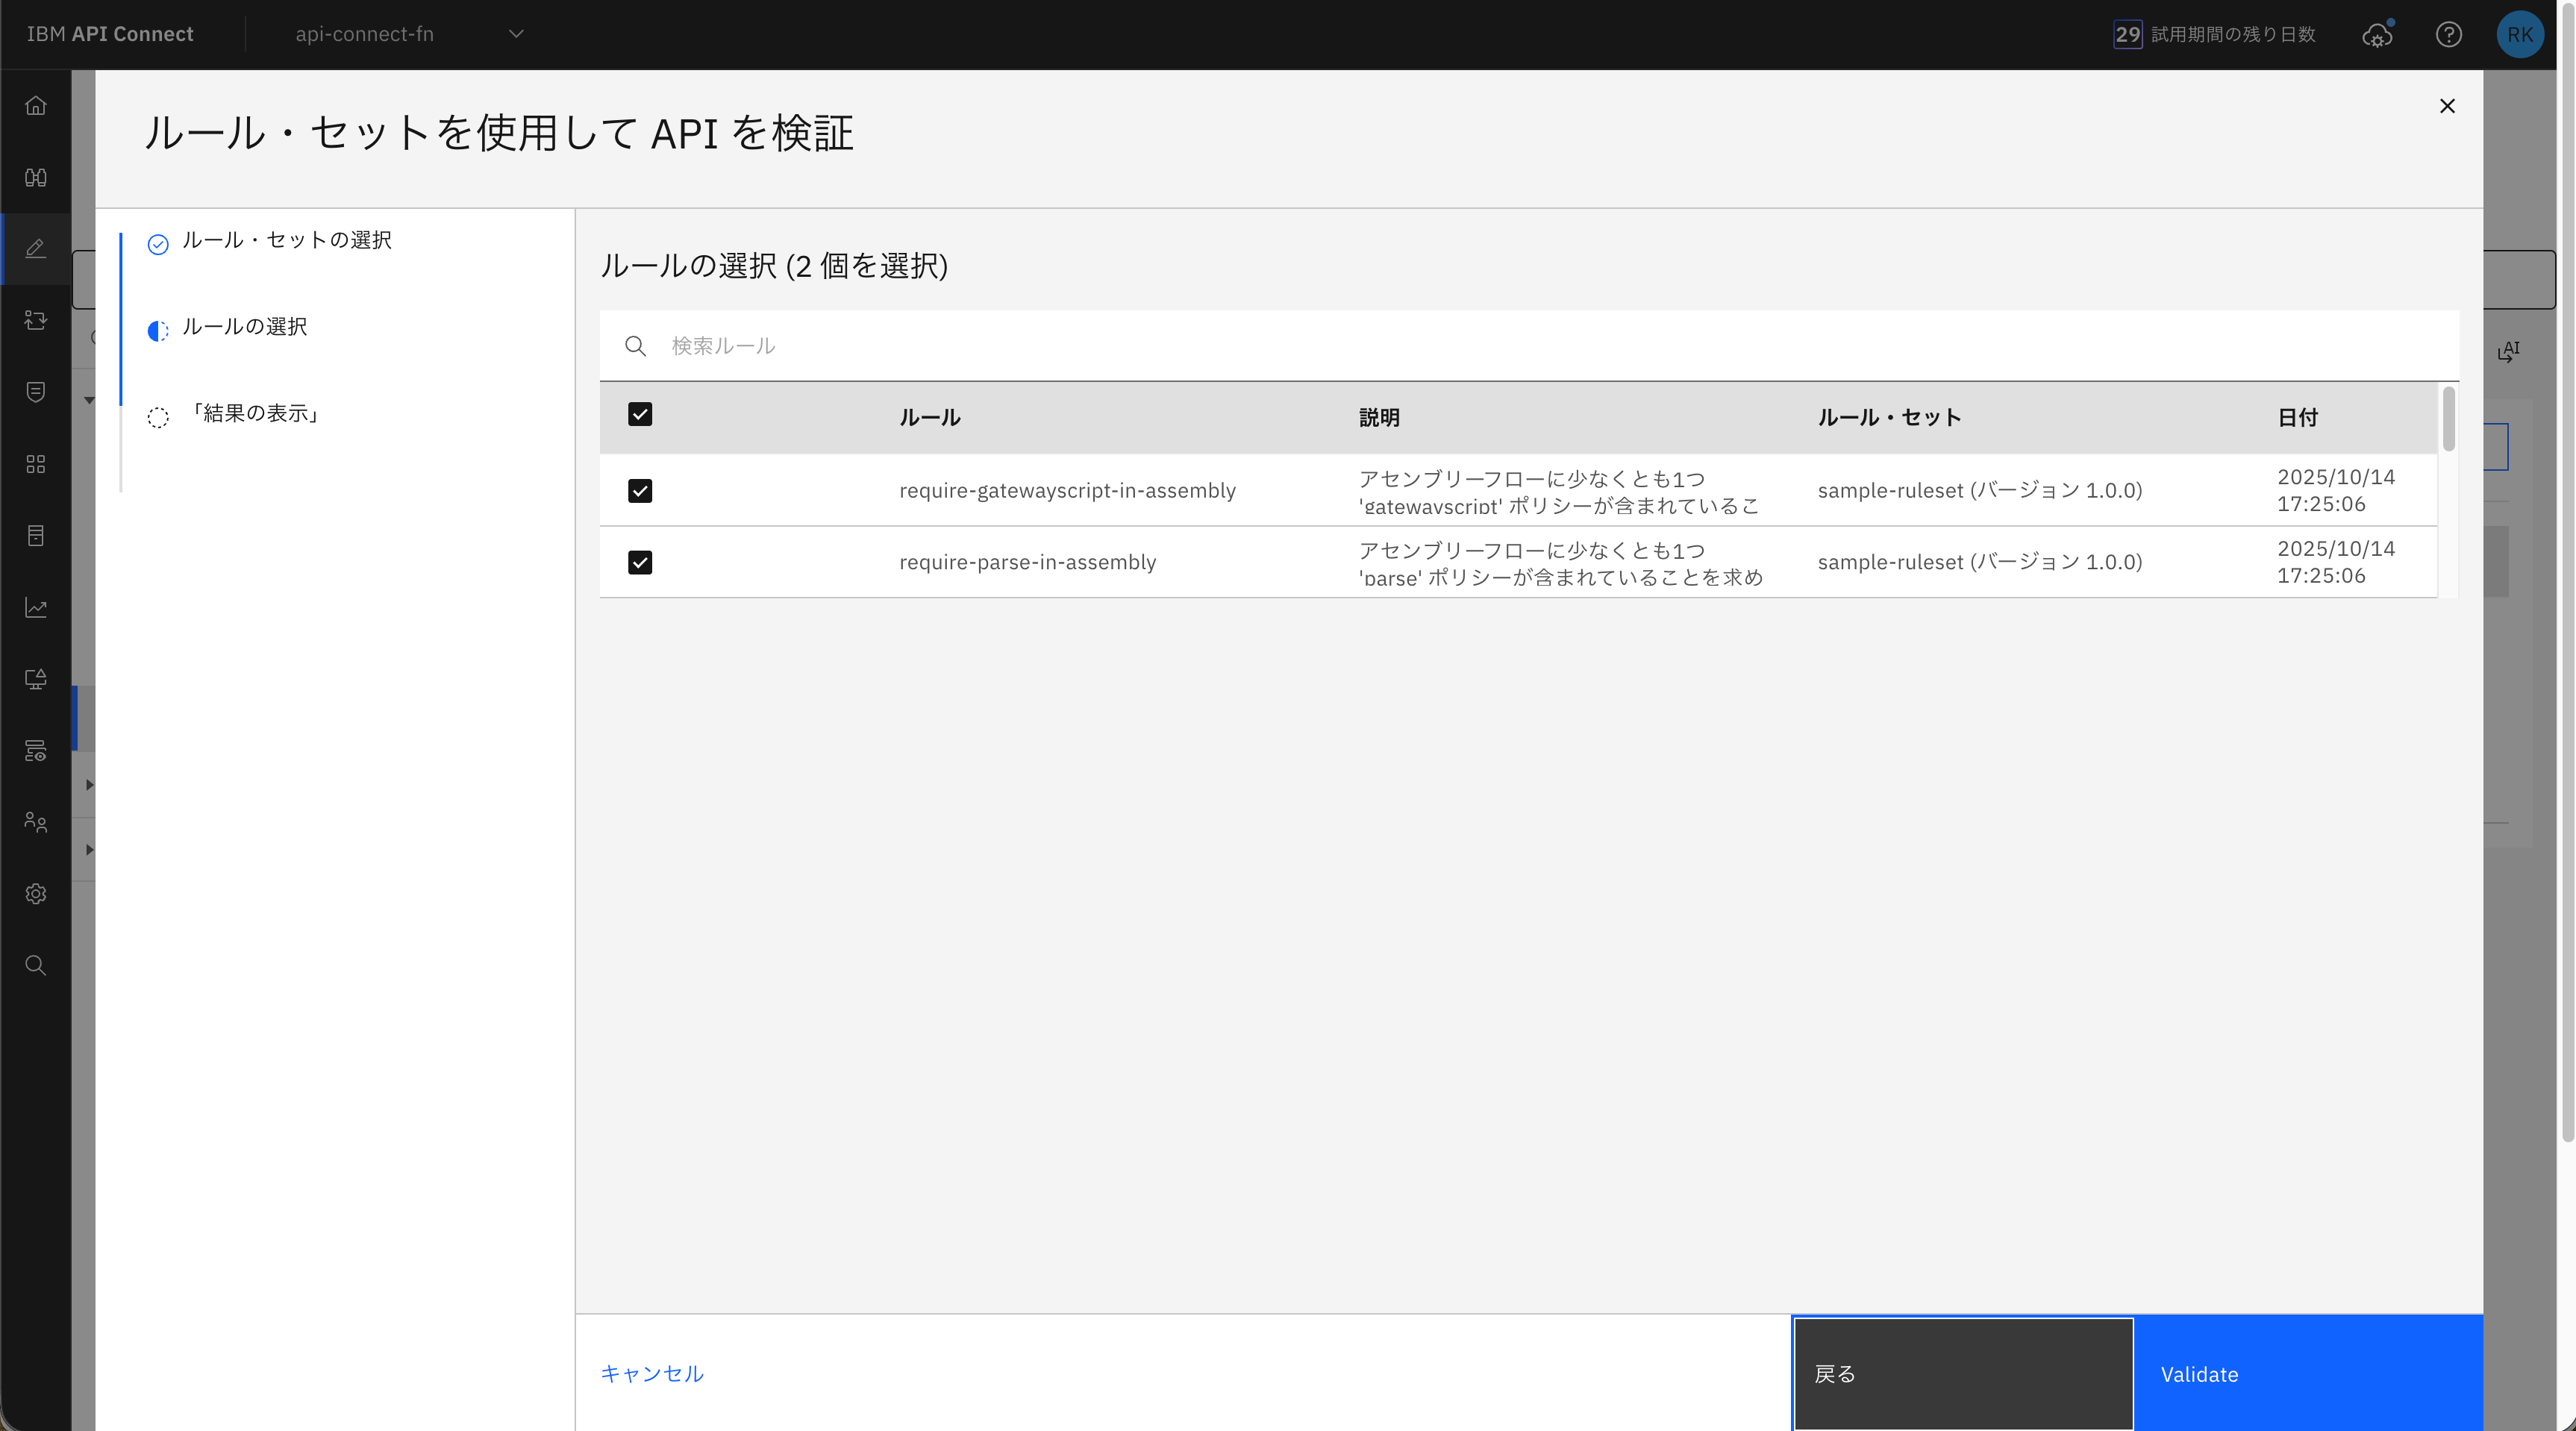Open the Settings gear icon
Screen dimensions: 2576x1431
[x=36, y=894]
